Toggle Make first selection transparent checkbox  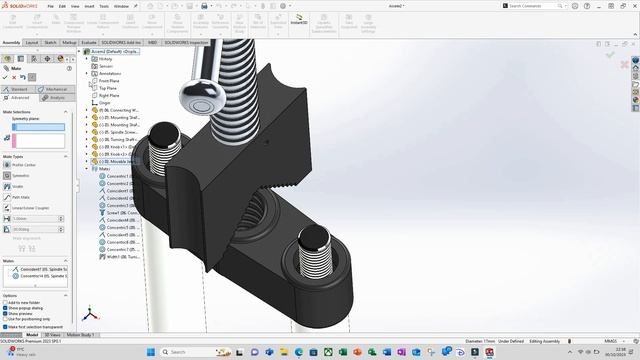(5, 327)
